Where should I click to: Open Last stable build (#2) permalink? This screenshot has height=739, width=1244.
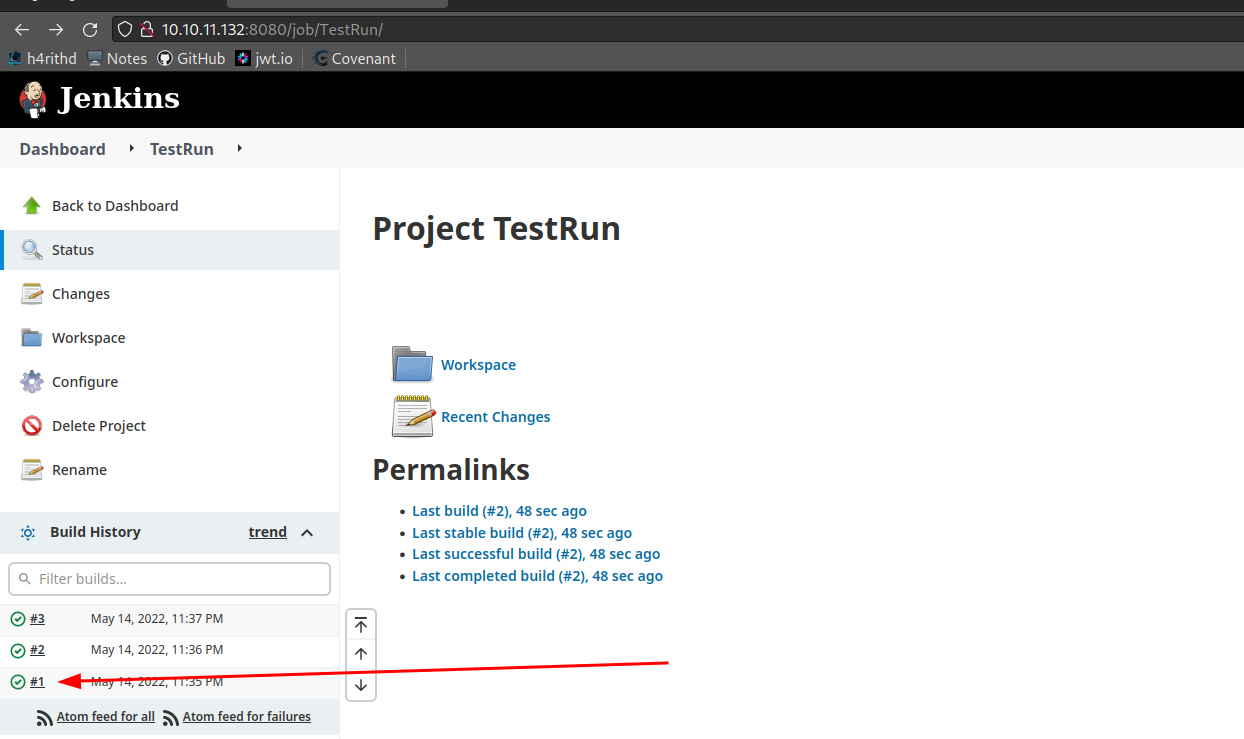coord(522,533)
